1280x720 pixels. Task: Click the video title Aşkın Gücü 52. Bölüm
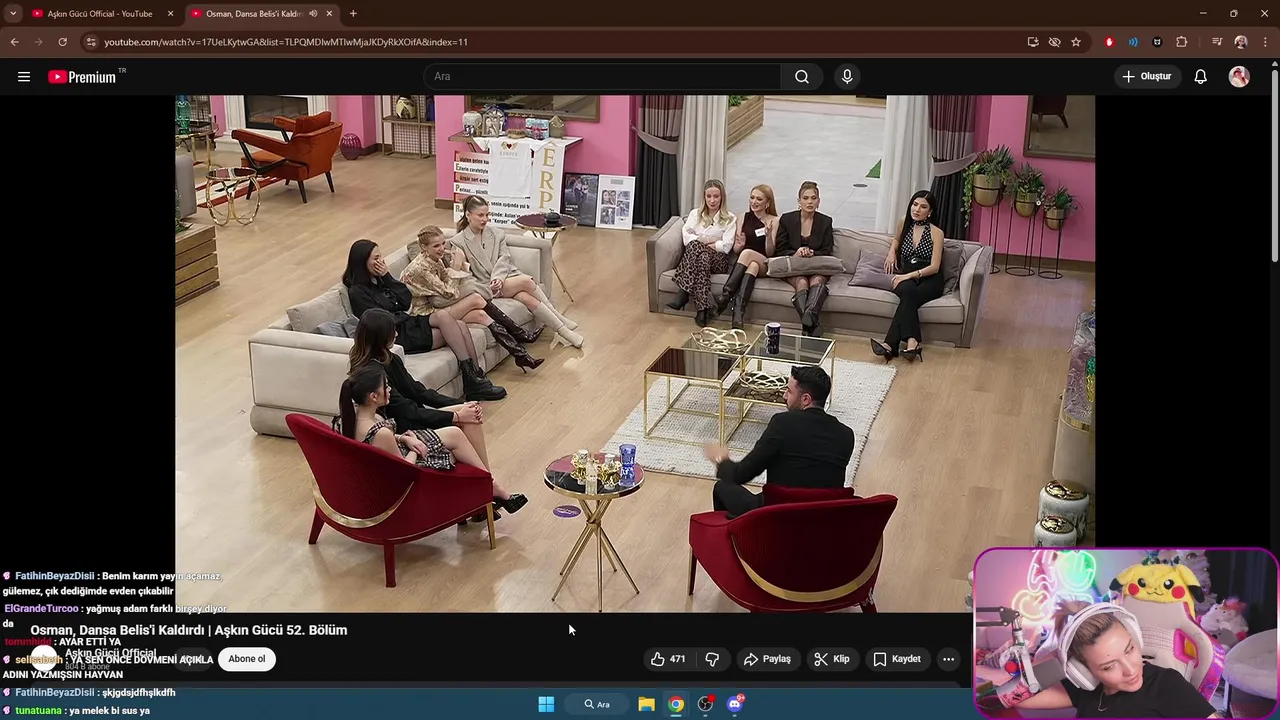point(189,630)
